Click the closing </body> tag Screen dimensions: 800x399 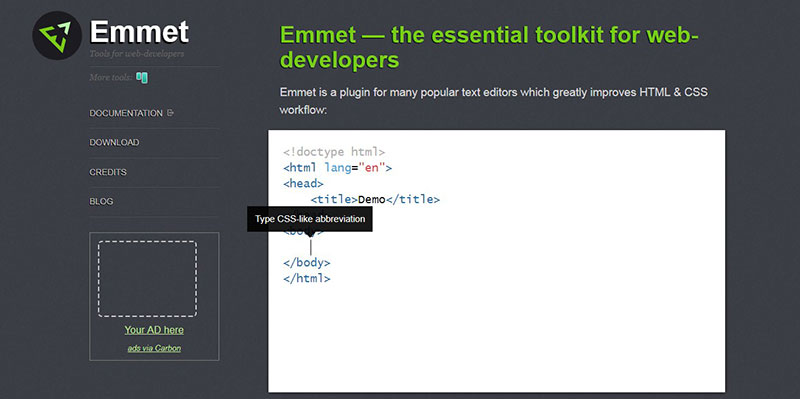pyautogui.click(x=307, y=263)
